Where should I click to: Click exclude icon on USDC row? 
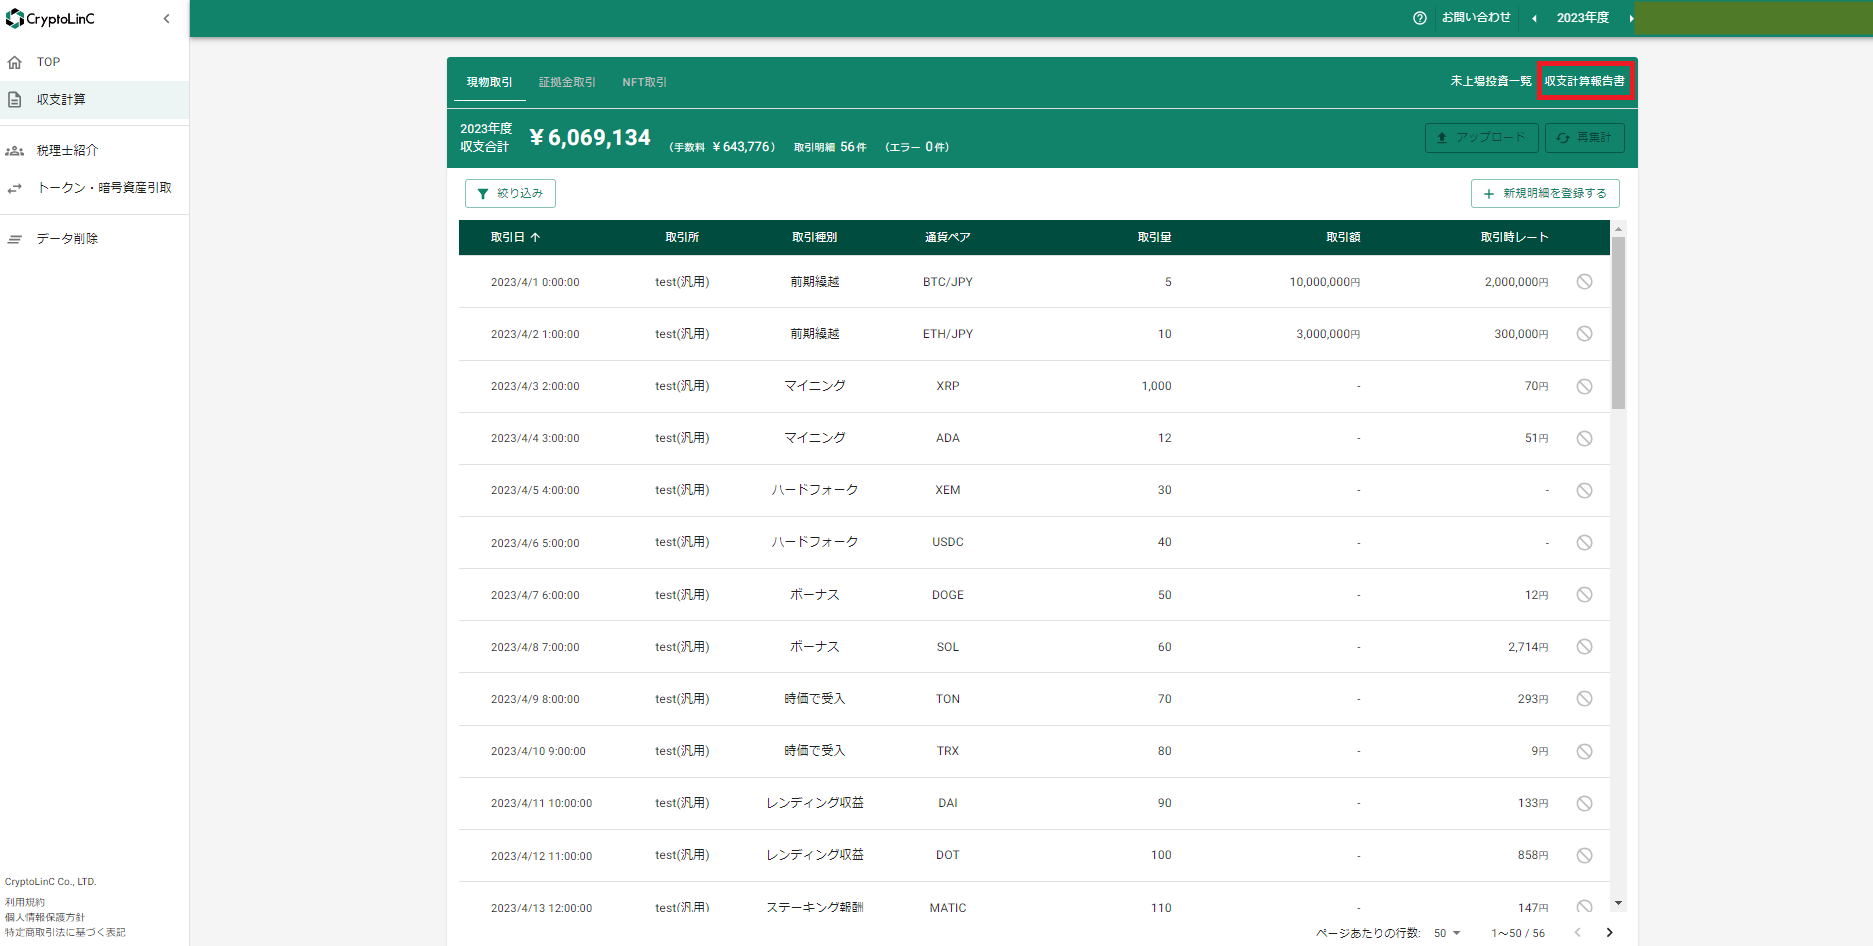[x=1584, y=542]
